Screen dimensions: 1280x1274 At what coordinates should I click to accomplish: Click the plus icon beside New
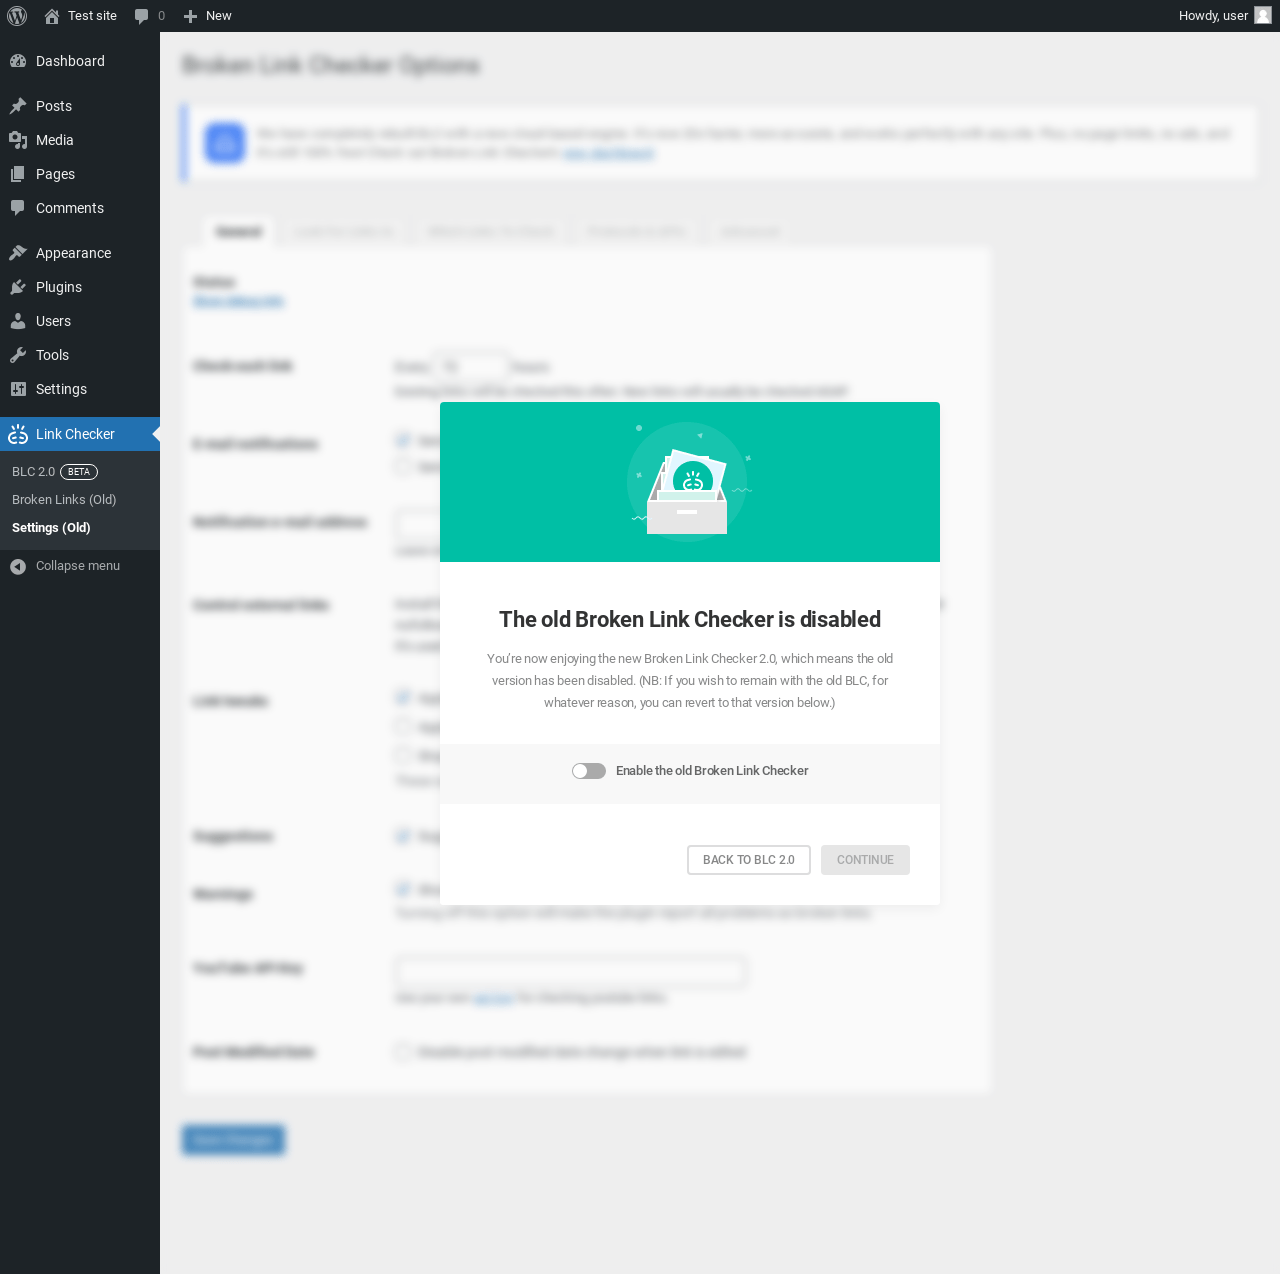coord(190,16)
